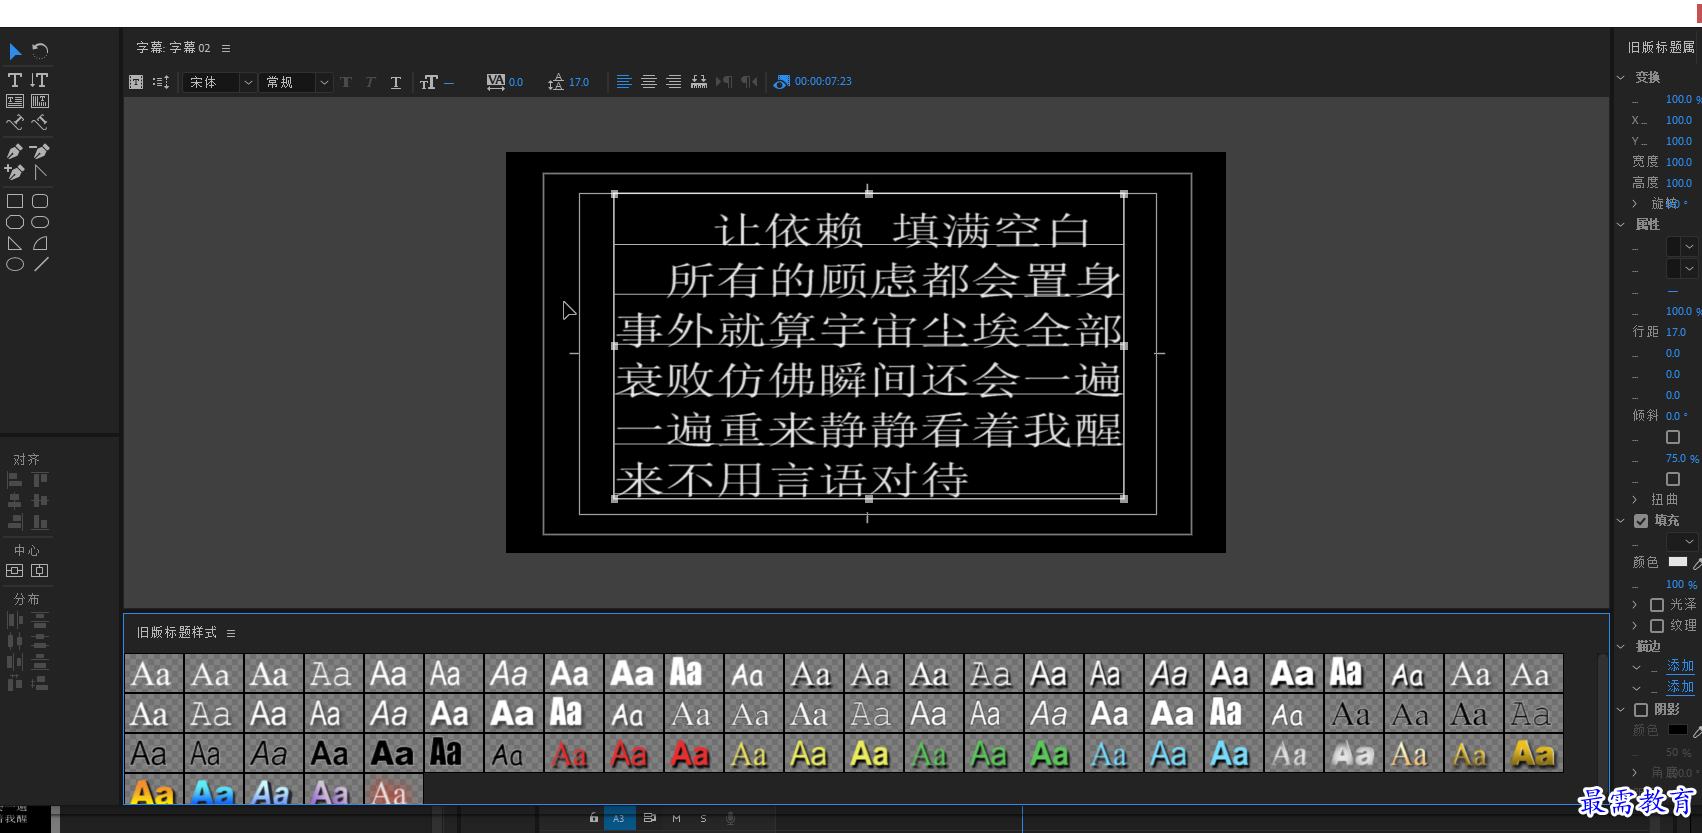The image size is (1702, 833).
Task: Toggle Show Background Video eye icon
Action: pyautogui.click(x=782, y=82)
